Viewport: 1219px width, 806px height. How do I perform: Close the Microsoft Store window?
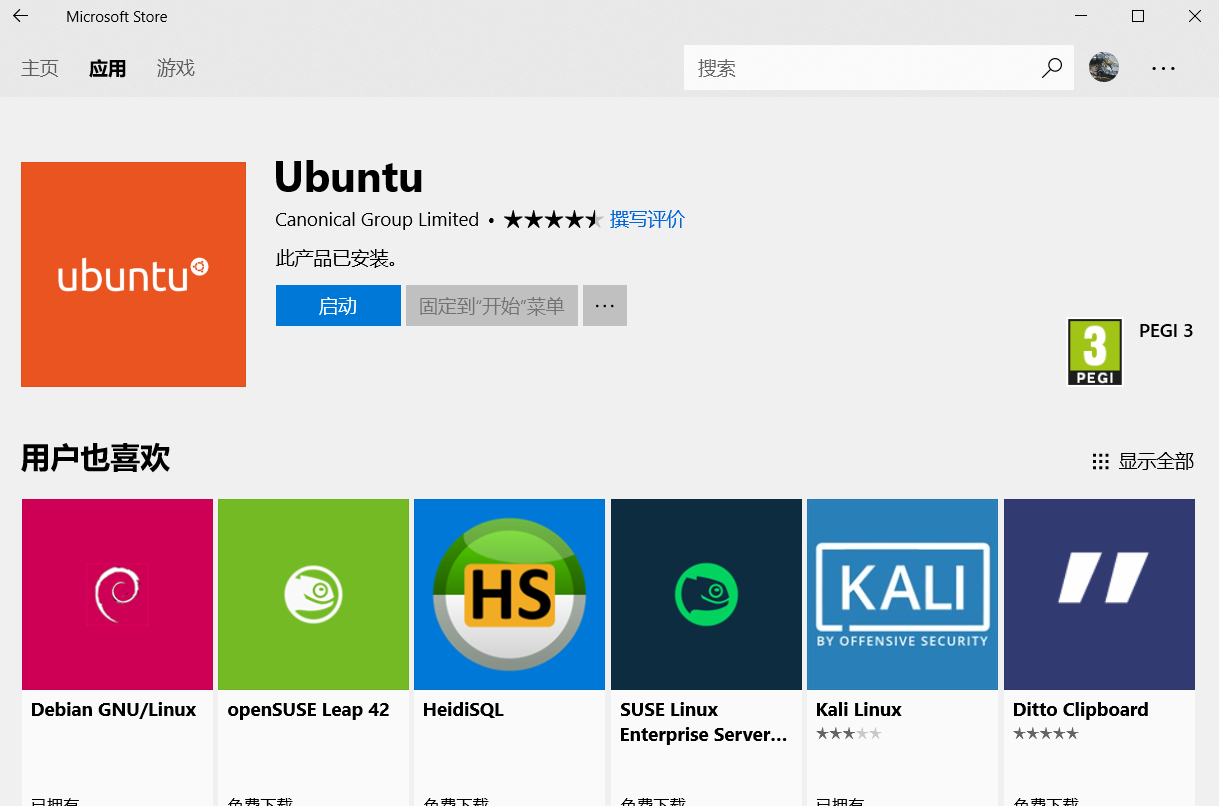pyautogui.click(x=1194, y=16)
